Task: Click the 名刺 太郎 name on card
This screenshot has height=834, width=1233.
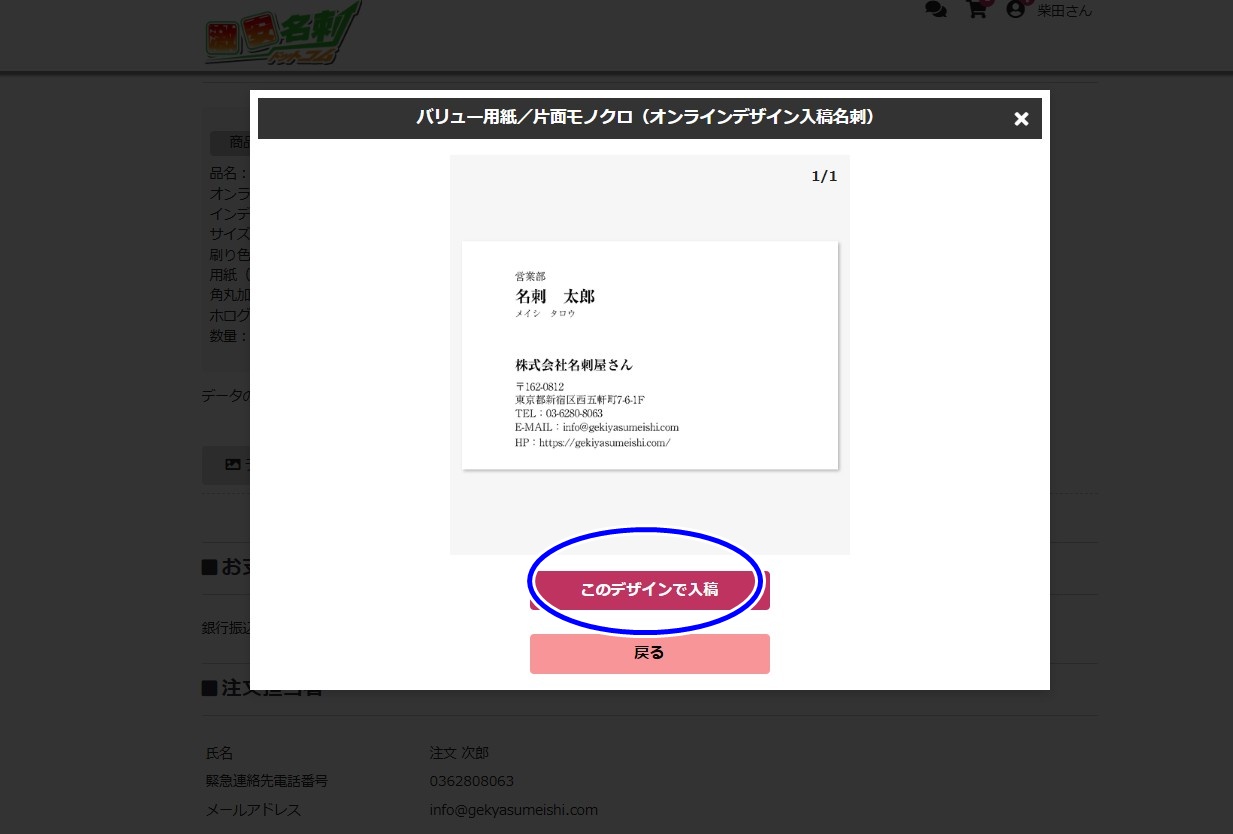Action: (555, 297)
